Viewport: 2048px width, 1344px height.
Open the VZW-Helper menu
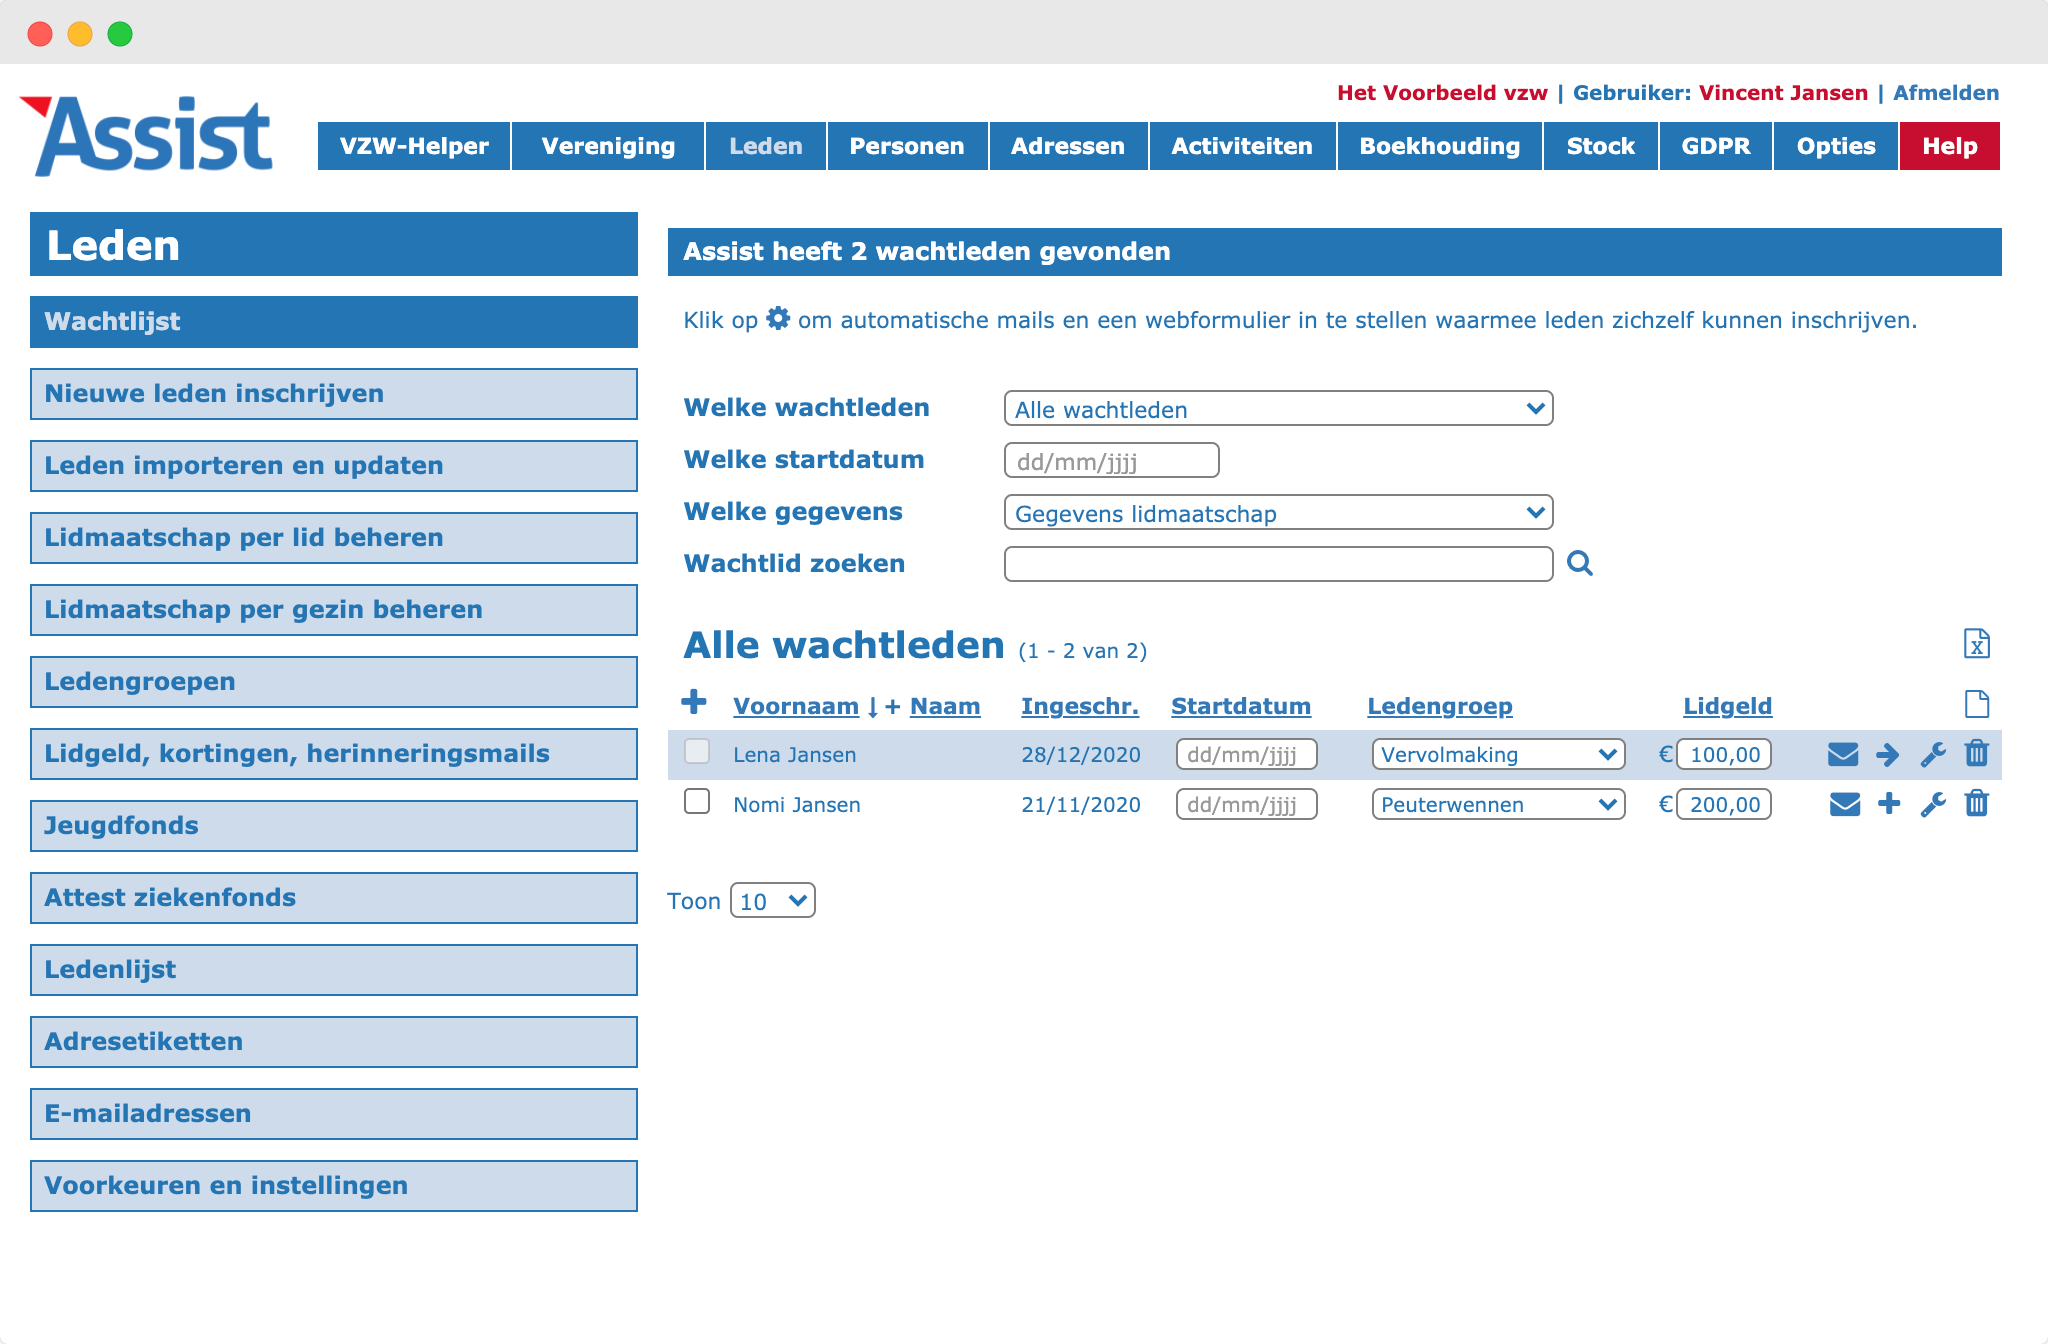pos(414,146)
